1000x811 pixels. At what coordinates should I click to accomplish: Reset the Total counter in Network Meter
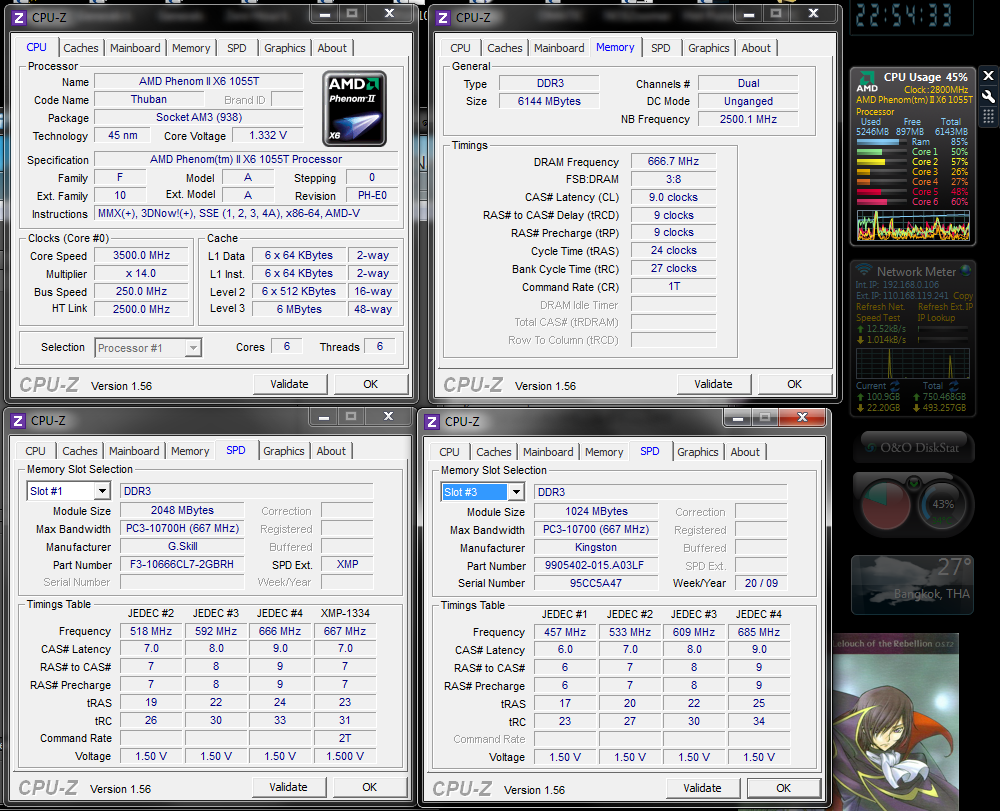pyautogui.click(x=953, y=386)
